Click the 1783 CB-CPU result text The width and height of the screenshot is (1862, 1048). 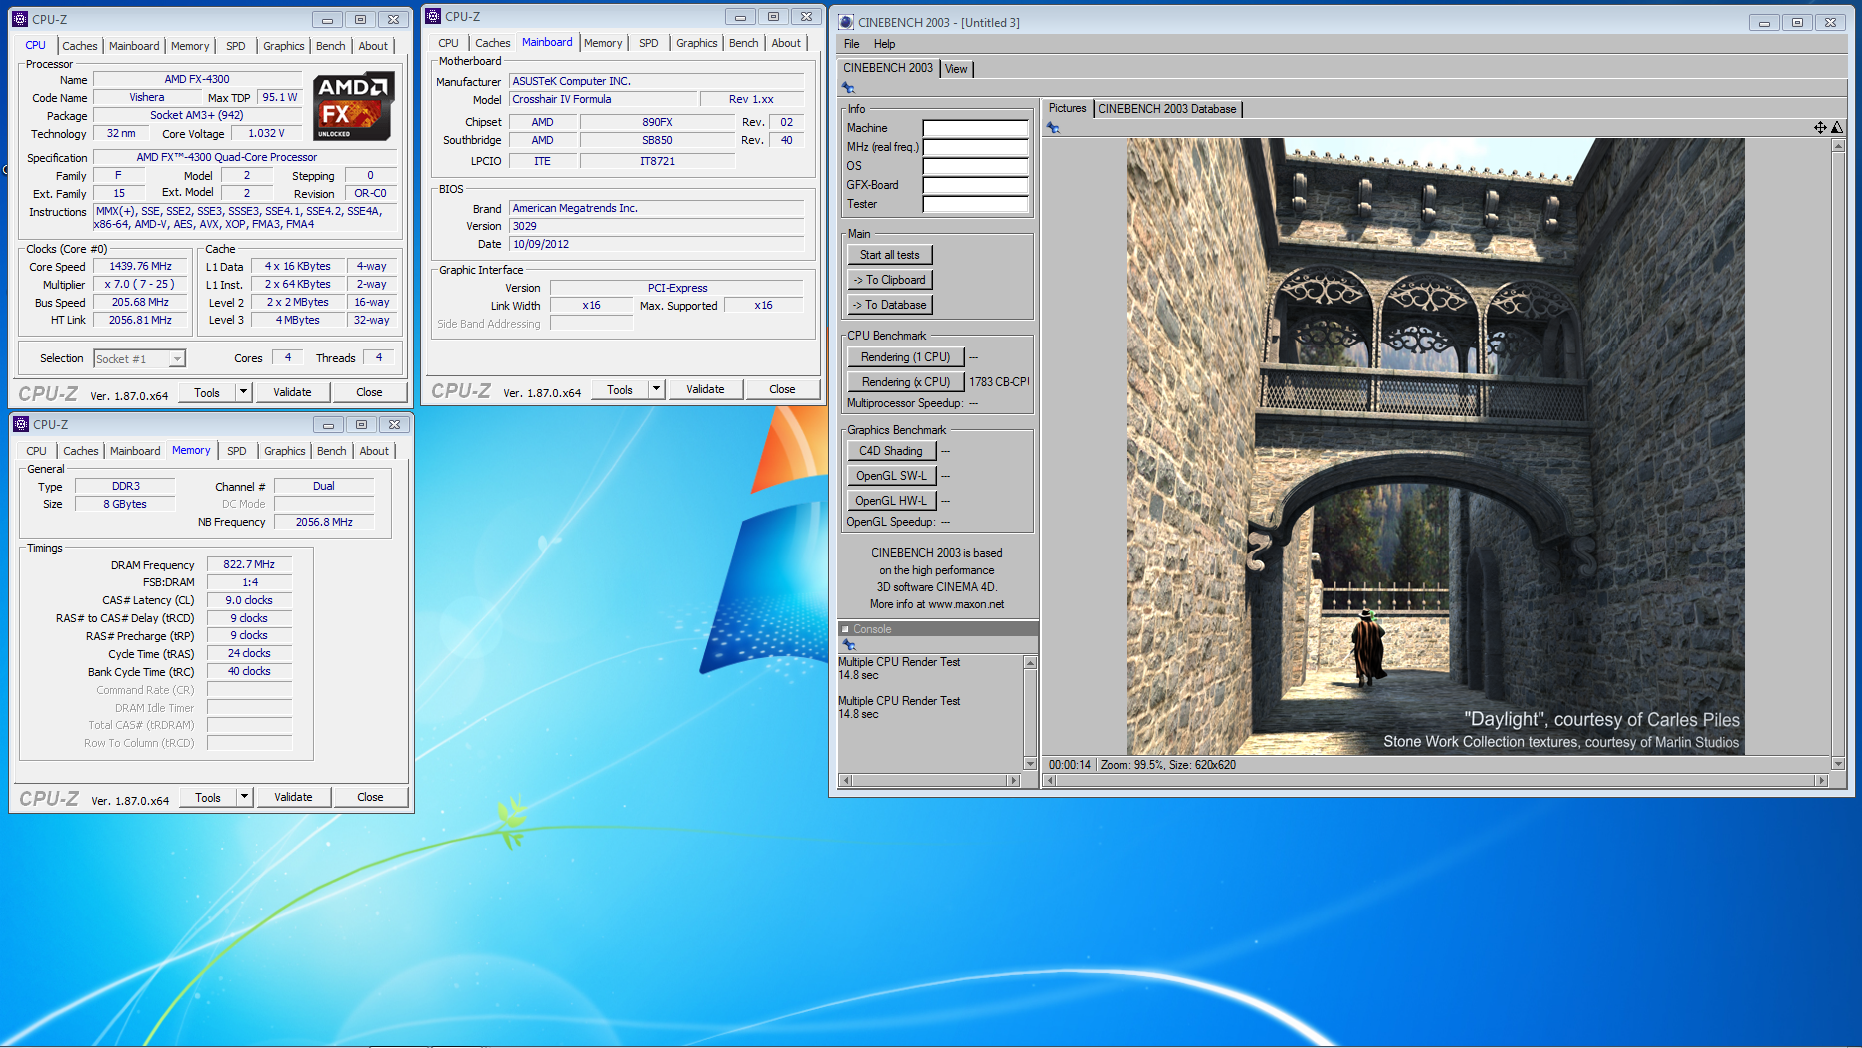(x=999, y=382)
